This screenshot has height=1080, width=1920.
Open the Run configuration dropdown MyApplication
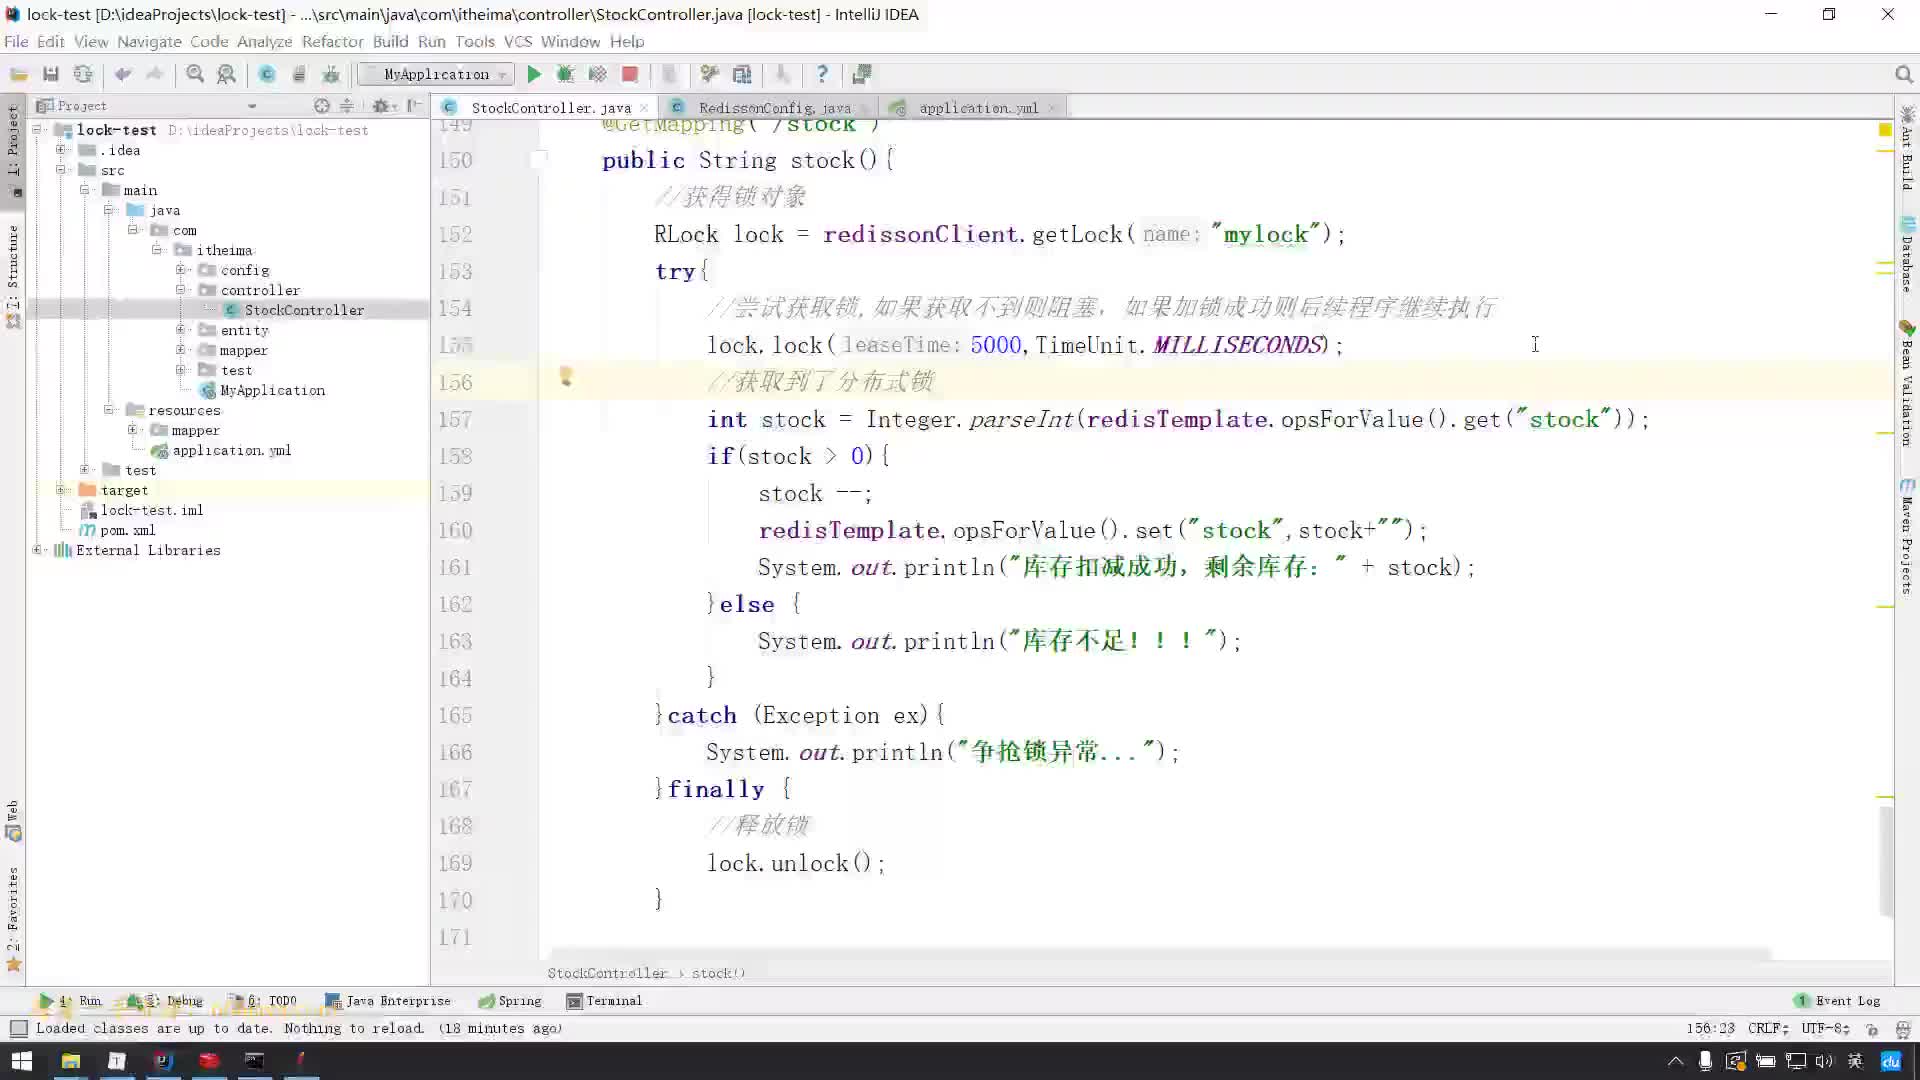pyautogui.click(x=437, y=74)
